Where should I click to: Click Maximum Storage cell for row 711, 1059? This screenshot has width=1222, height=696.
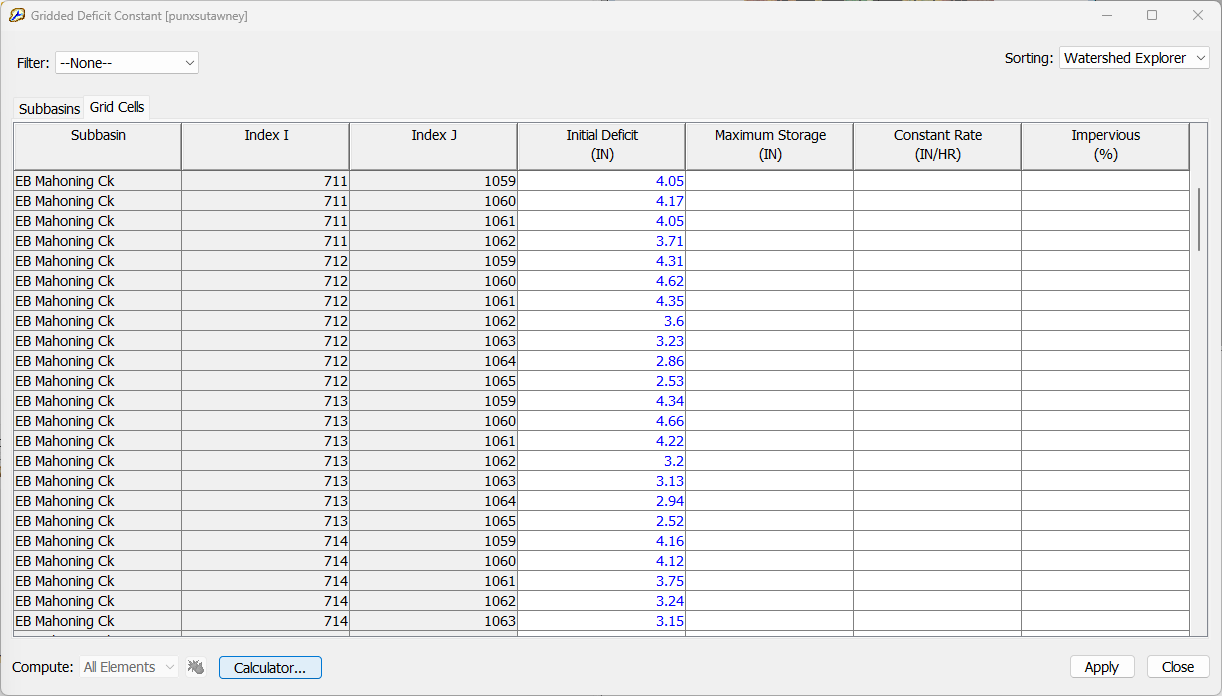(770, 181)
